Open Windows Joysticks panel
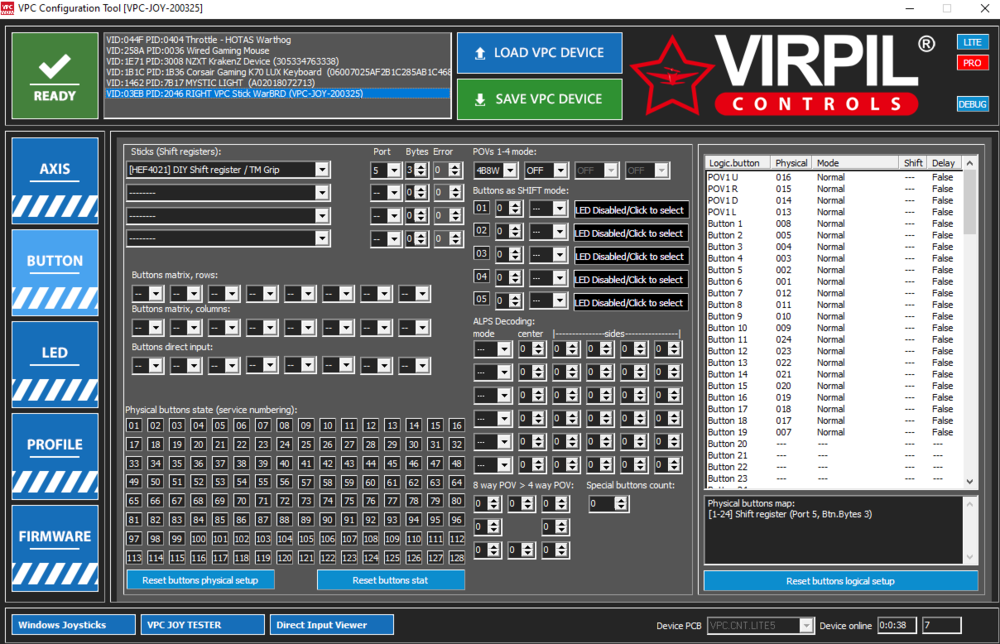This screenshot has width=1000, height=644. pyautogui.click(x=74, y=625)
